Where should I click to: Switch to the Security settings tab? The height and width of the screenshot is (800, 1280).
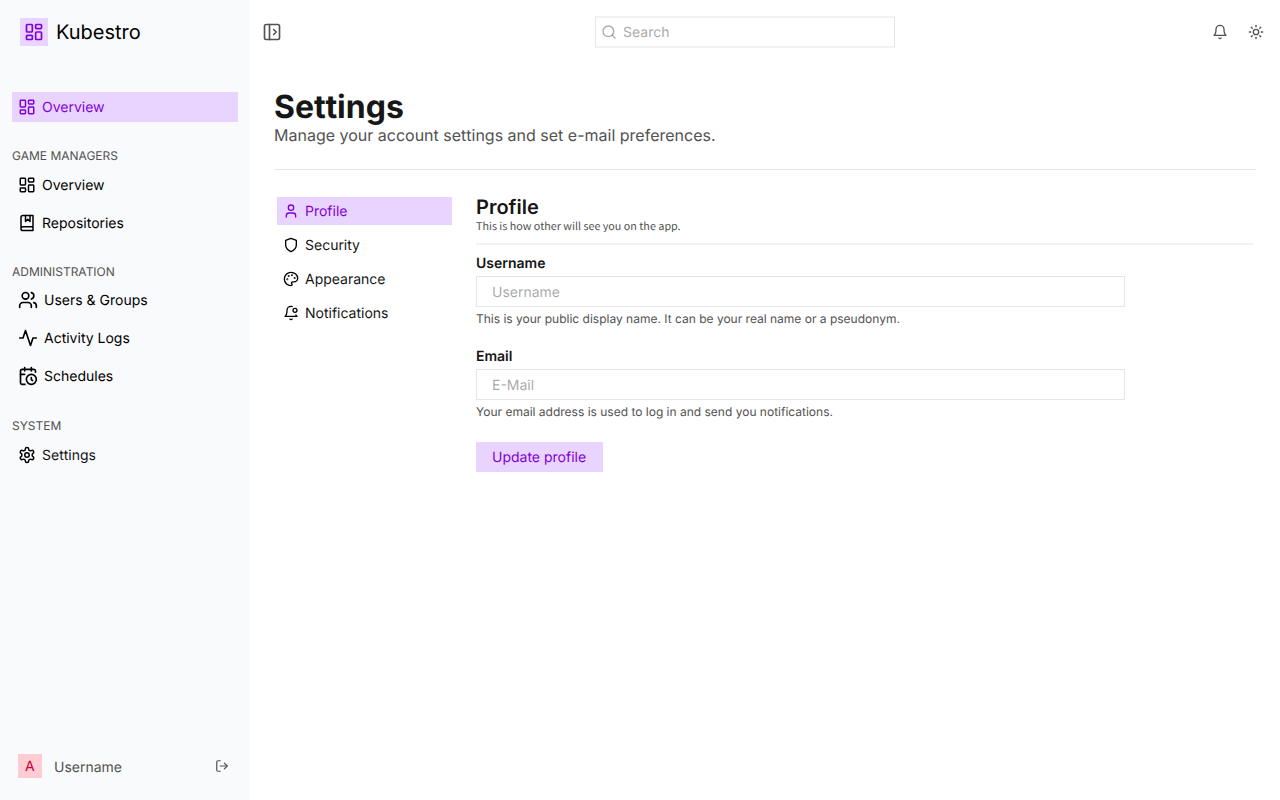(364, 245)
